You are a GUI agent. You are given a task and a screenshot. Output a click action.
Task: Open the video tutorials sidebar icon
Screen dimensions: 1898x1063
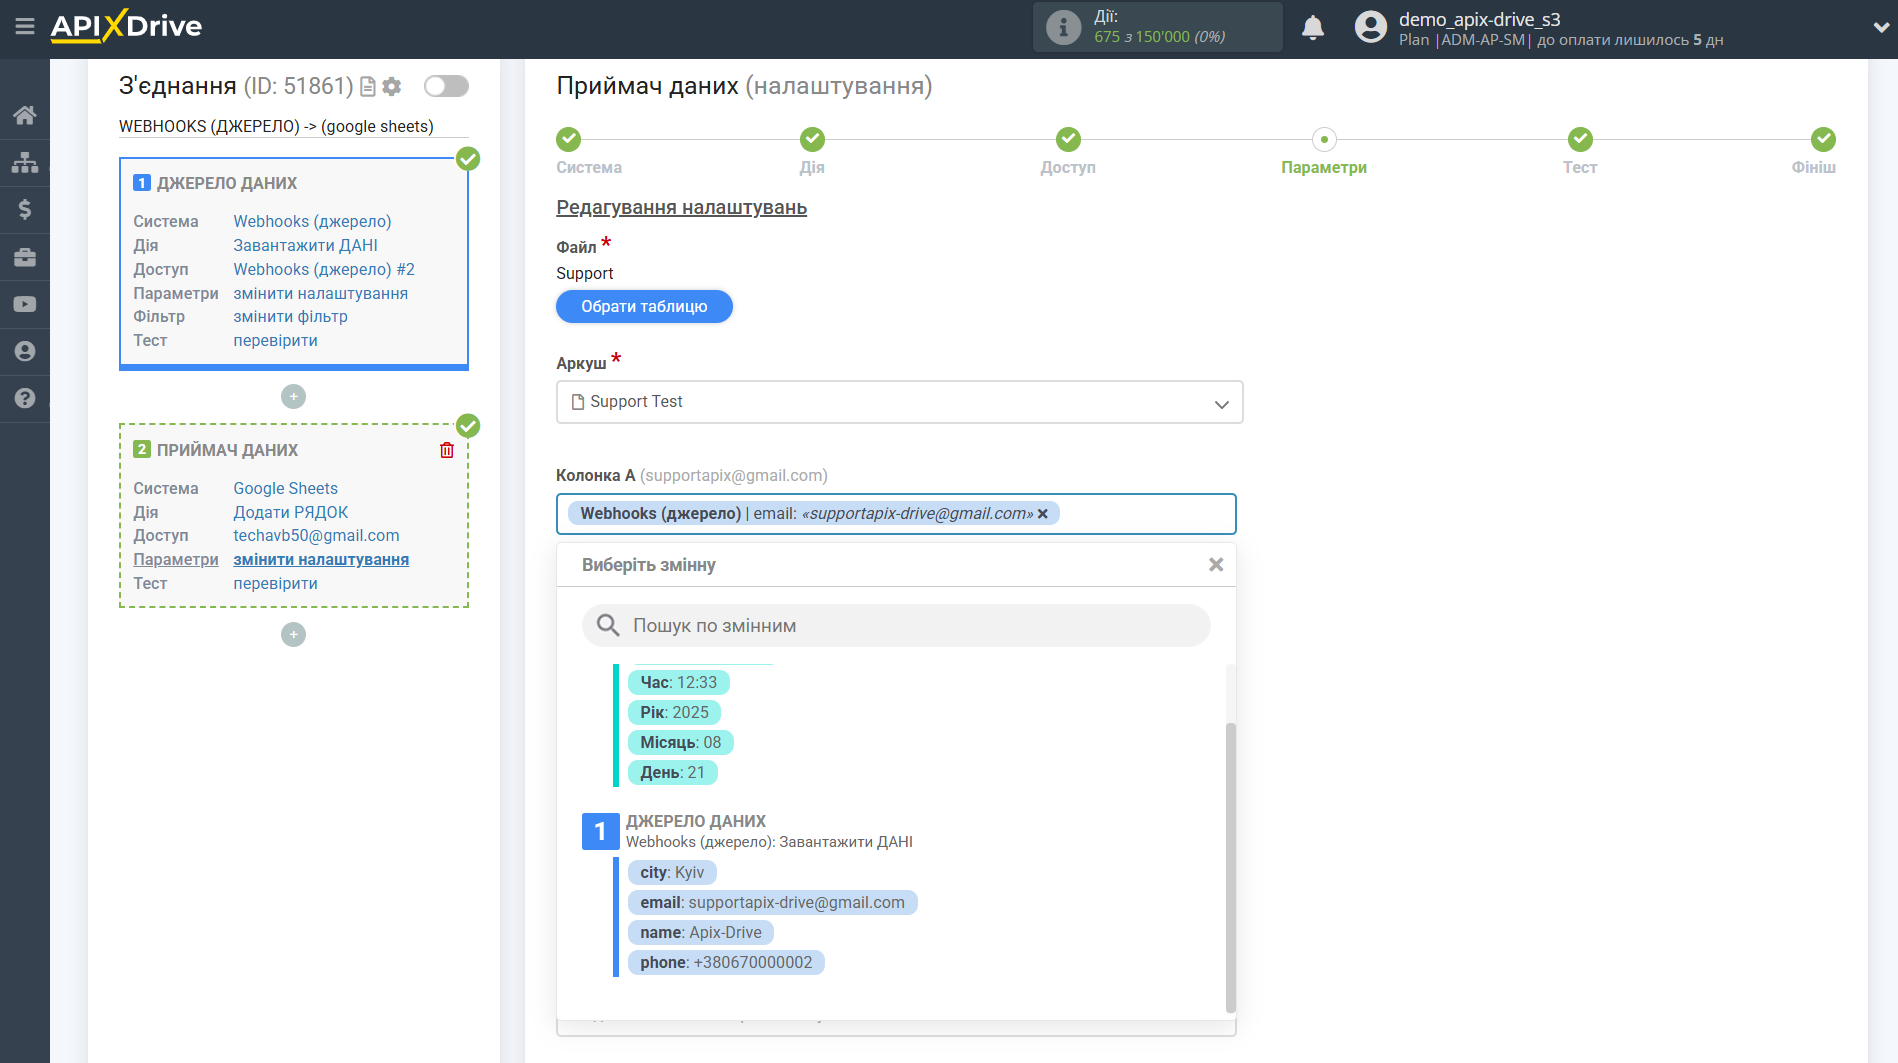click(x=25, y=304)
